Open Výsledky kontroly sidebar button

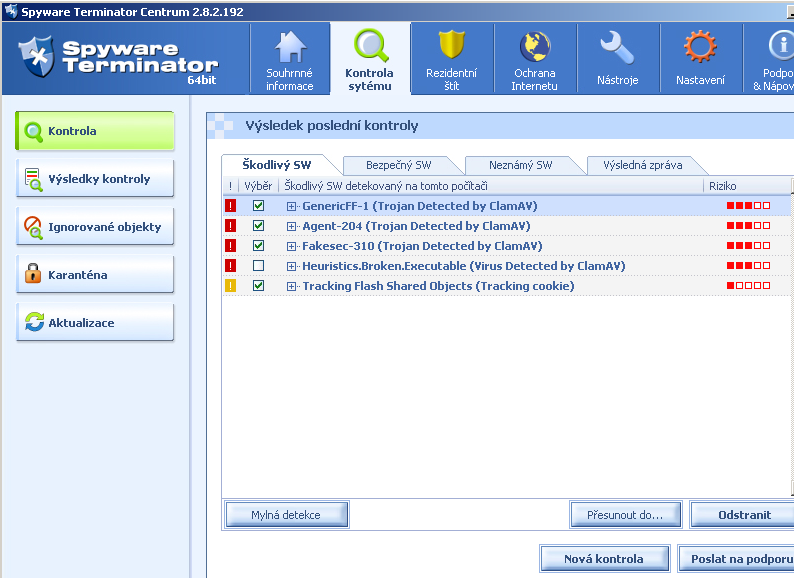point(95,179)
